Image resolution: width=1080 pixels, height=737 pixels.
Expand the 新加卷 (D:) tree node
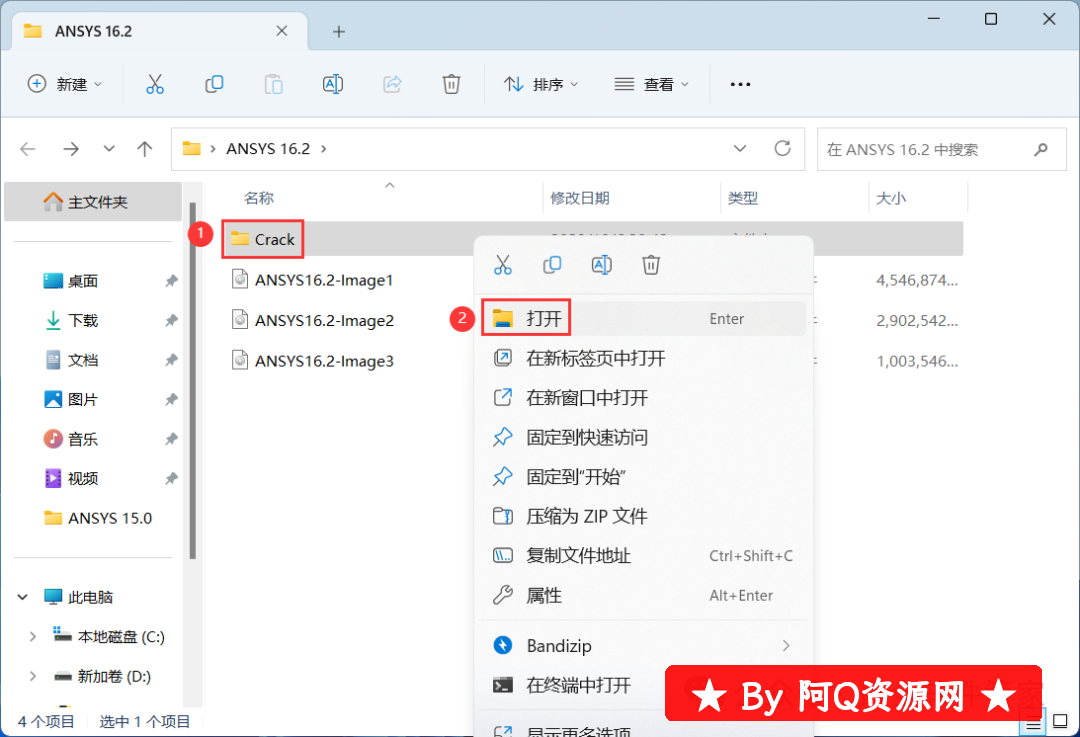(32, 676)
